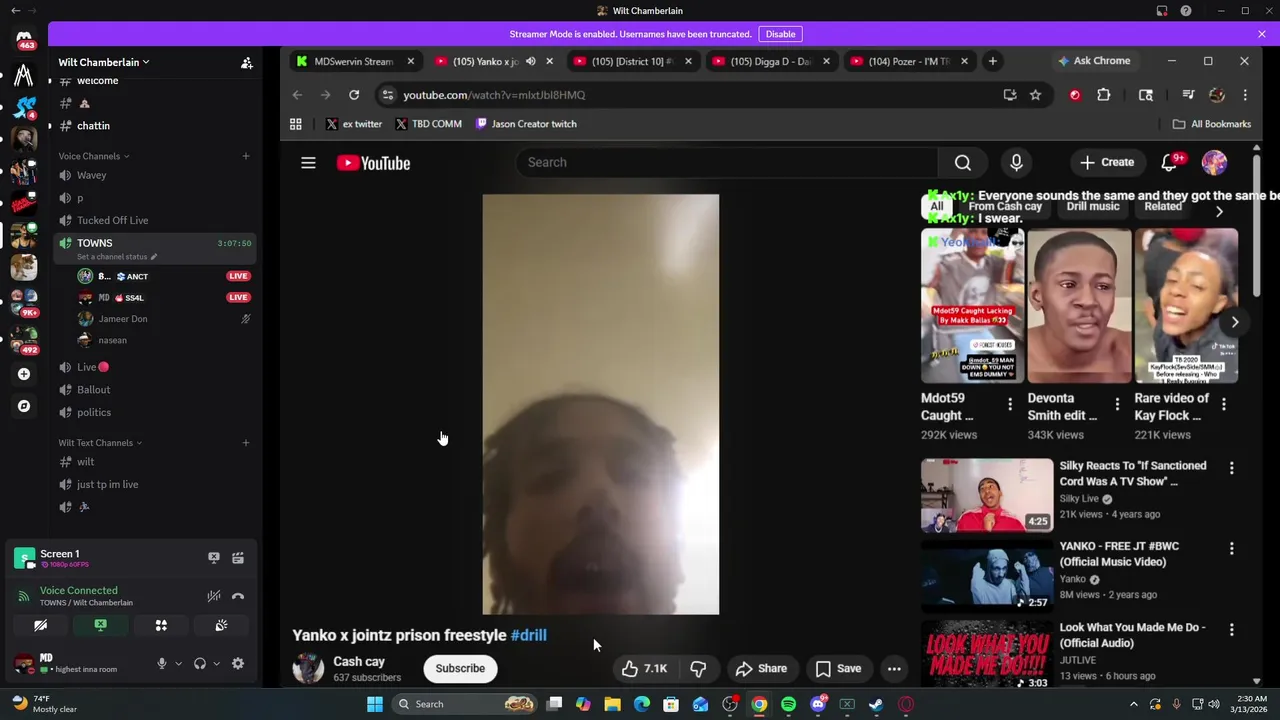Dislike the video thumbs down
The image size is (1280, 720).
[698, 668]
